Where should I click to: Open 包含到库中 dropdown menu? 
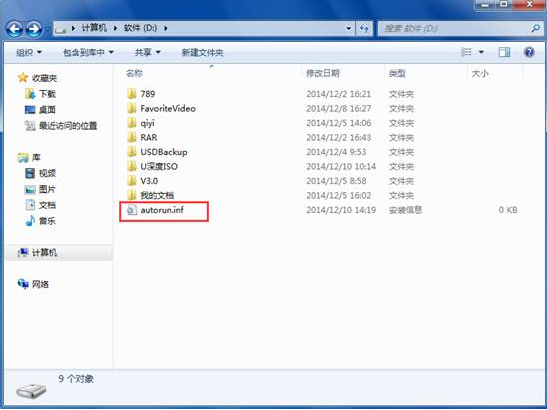(88, 53)
